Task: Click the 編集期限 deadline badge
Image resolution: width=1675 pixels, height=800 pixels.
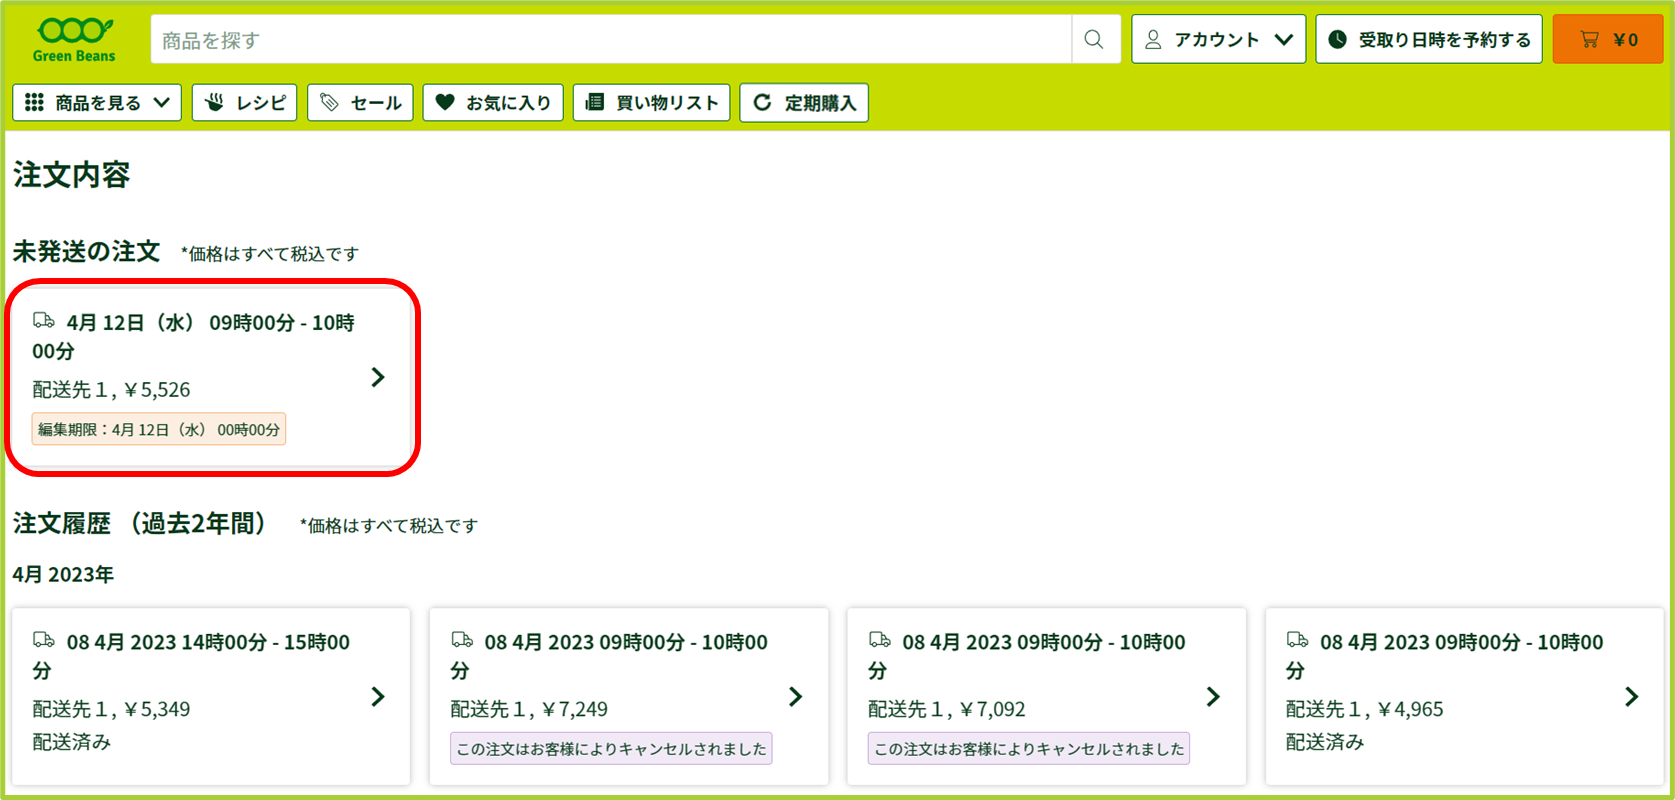Action: tap(159, 429)
